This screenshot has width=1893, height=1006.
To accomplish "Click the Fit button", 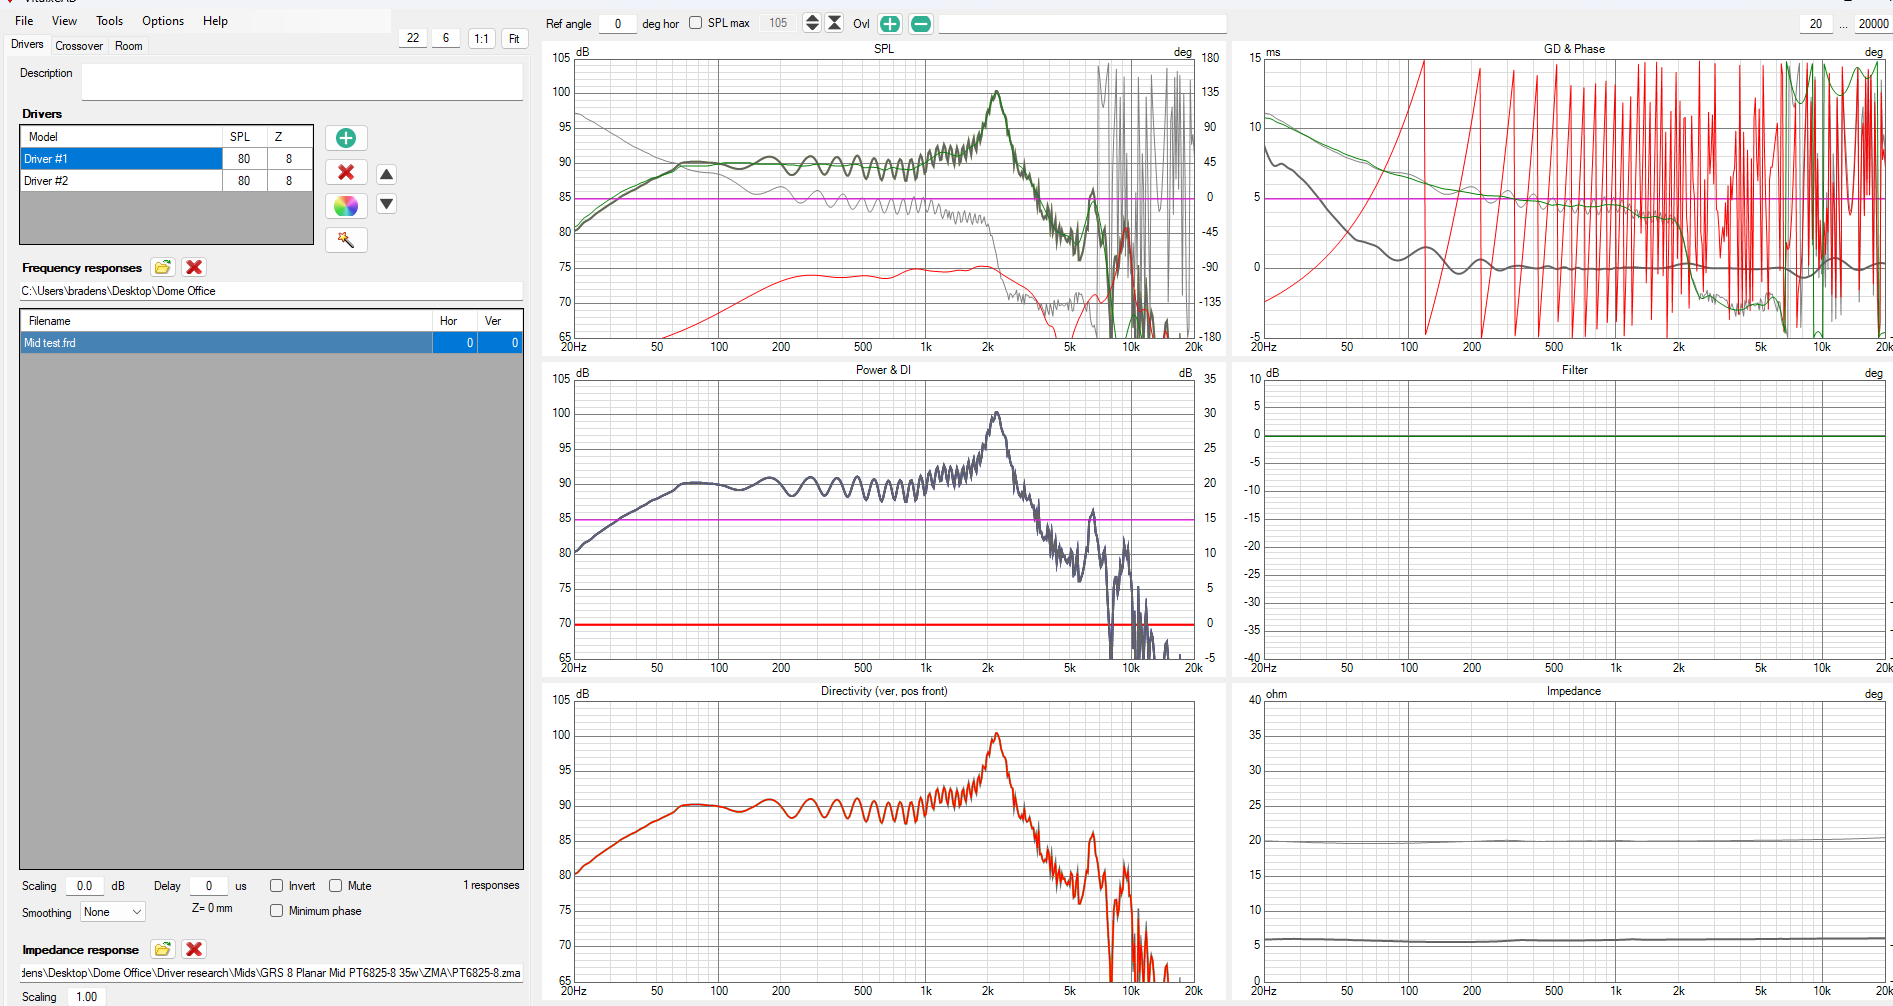I will click(514, 39).
